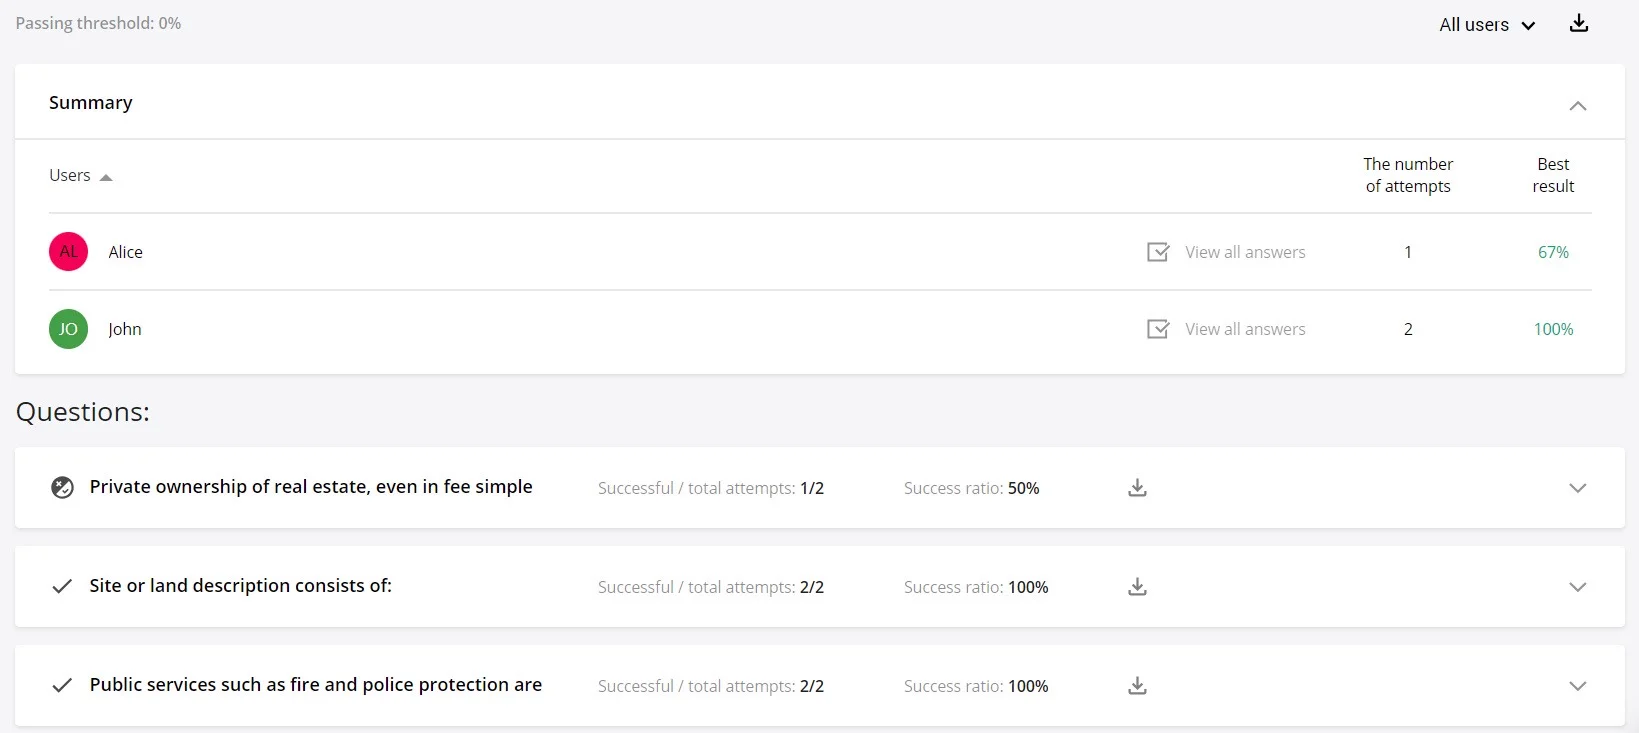The image size is (1639, 733).
Task: Open the All users filter dropdown
Action: point(1486,25)
